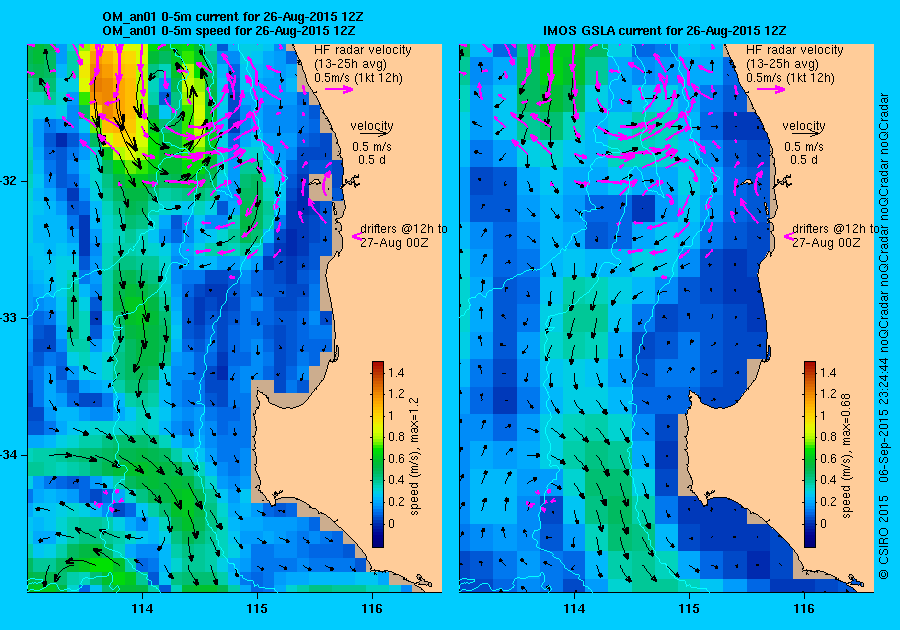Screen dimensions: 900x630
Task: Click colorbar tick '0.2' in left map
Action: click(x=396, y=501)
